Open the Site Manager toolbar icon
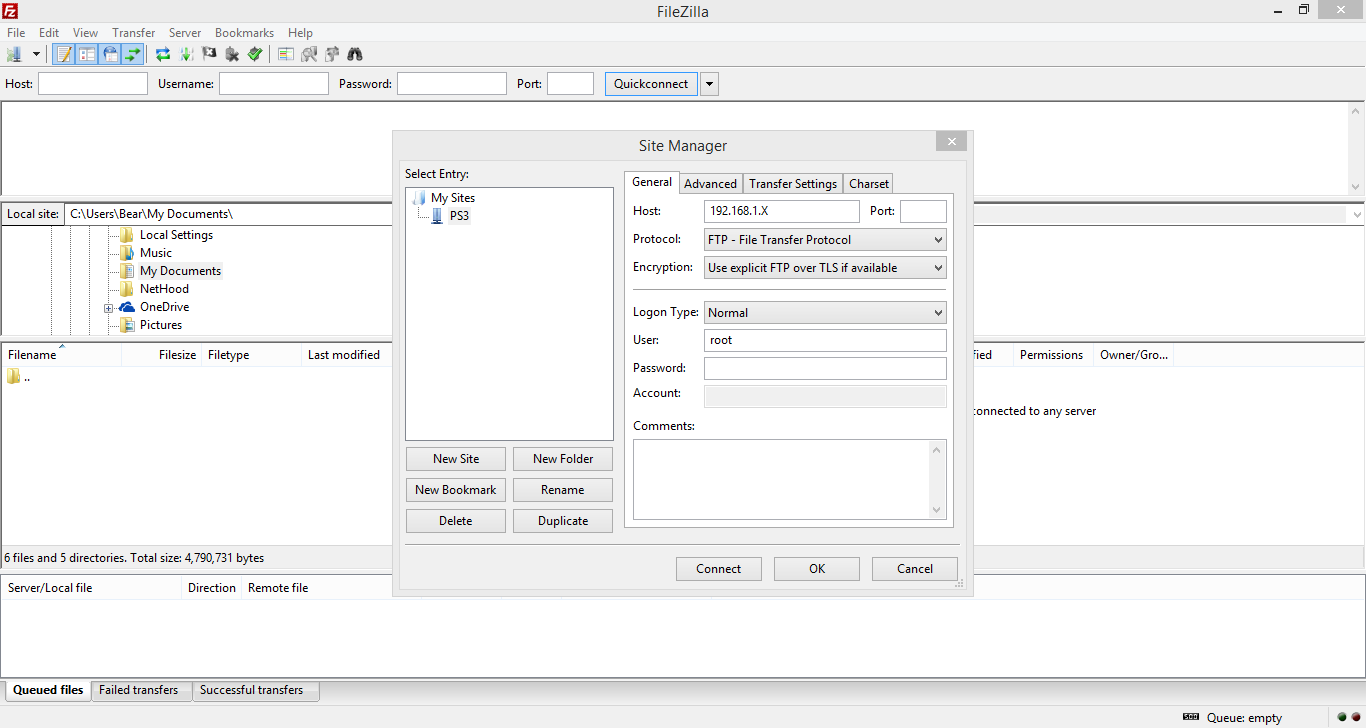The width and height of the screenshot is (1366, 728). tap(15, 54)
